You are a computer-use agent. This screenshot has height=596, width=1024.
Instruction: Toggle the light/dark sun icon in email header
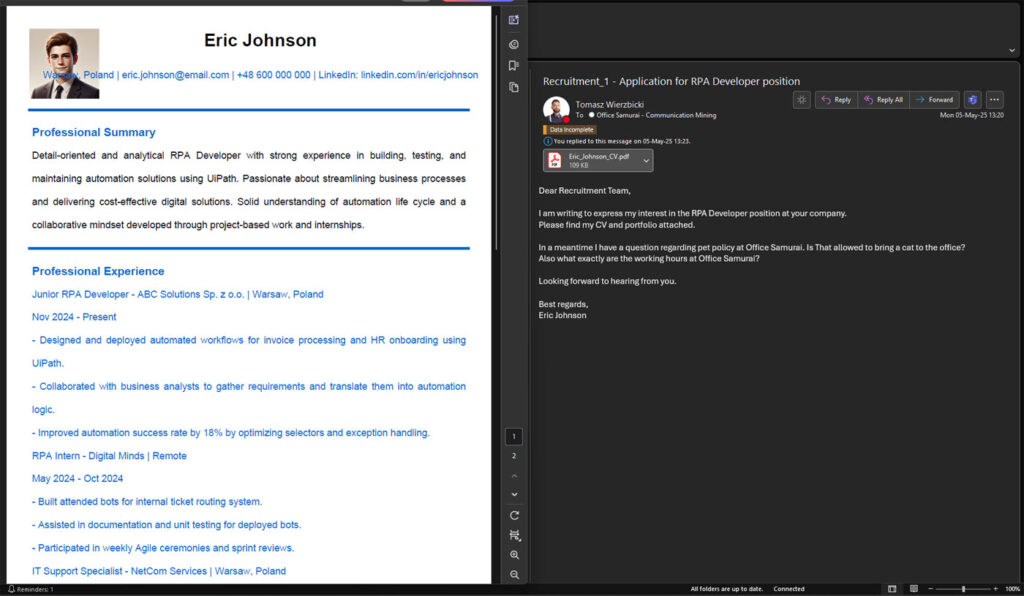[801, 100]
